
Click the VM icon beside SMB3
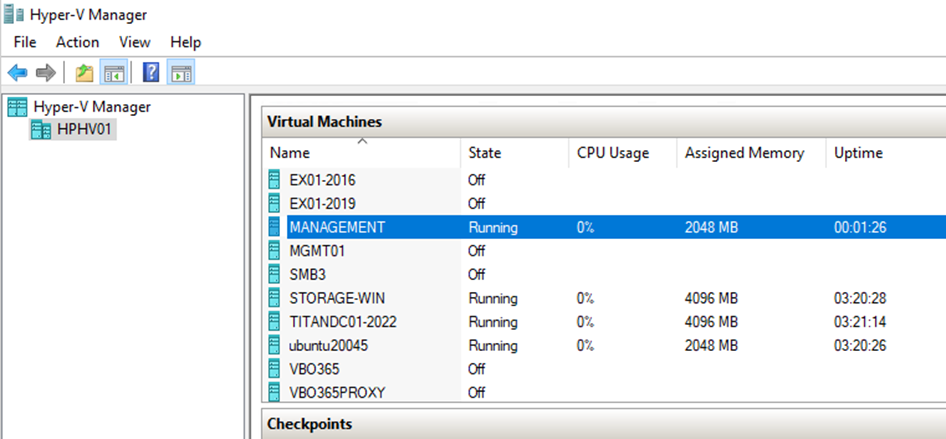click(275, 274)
